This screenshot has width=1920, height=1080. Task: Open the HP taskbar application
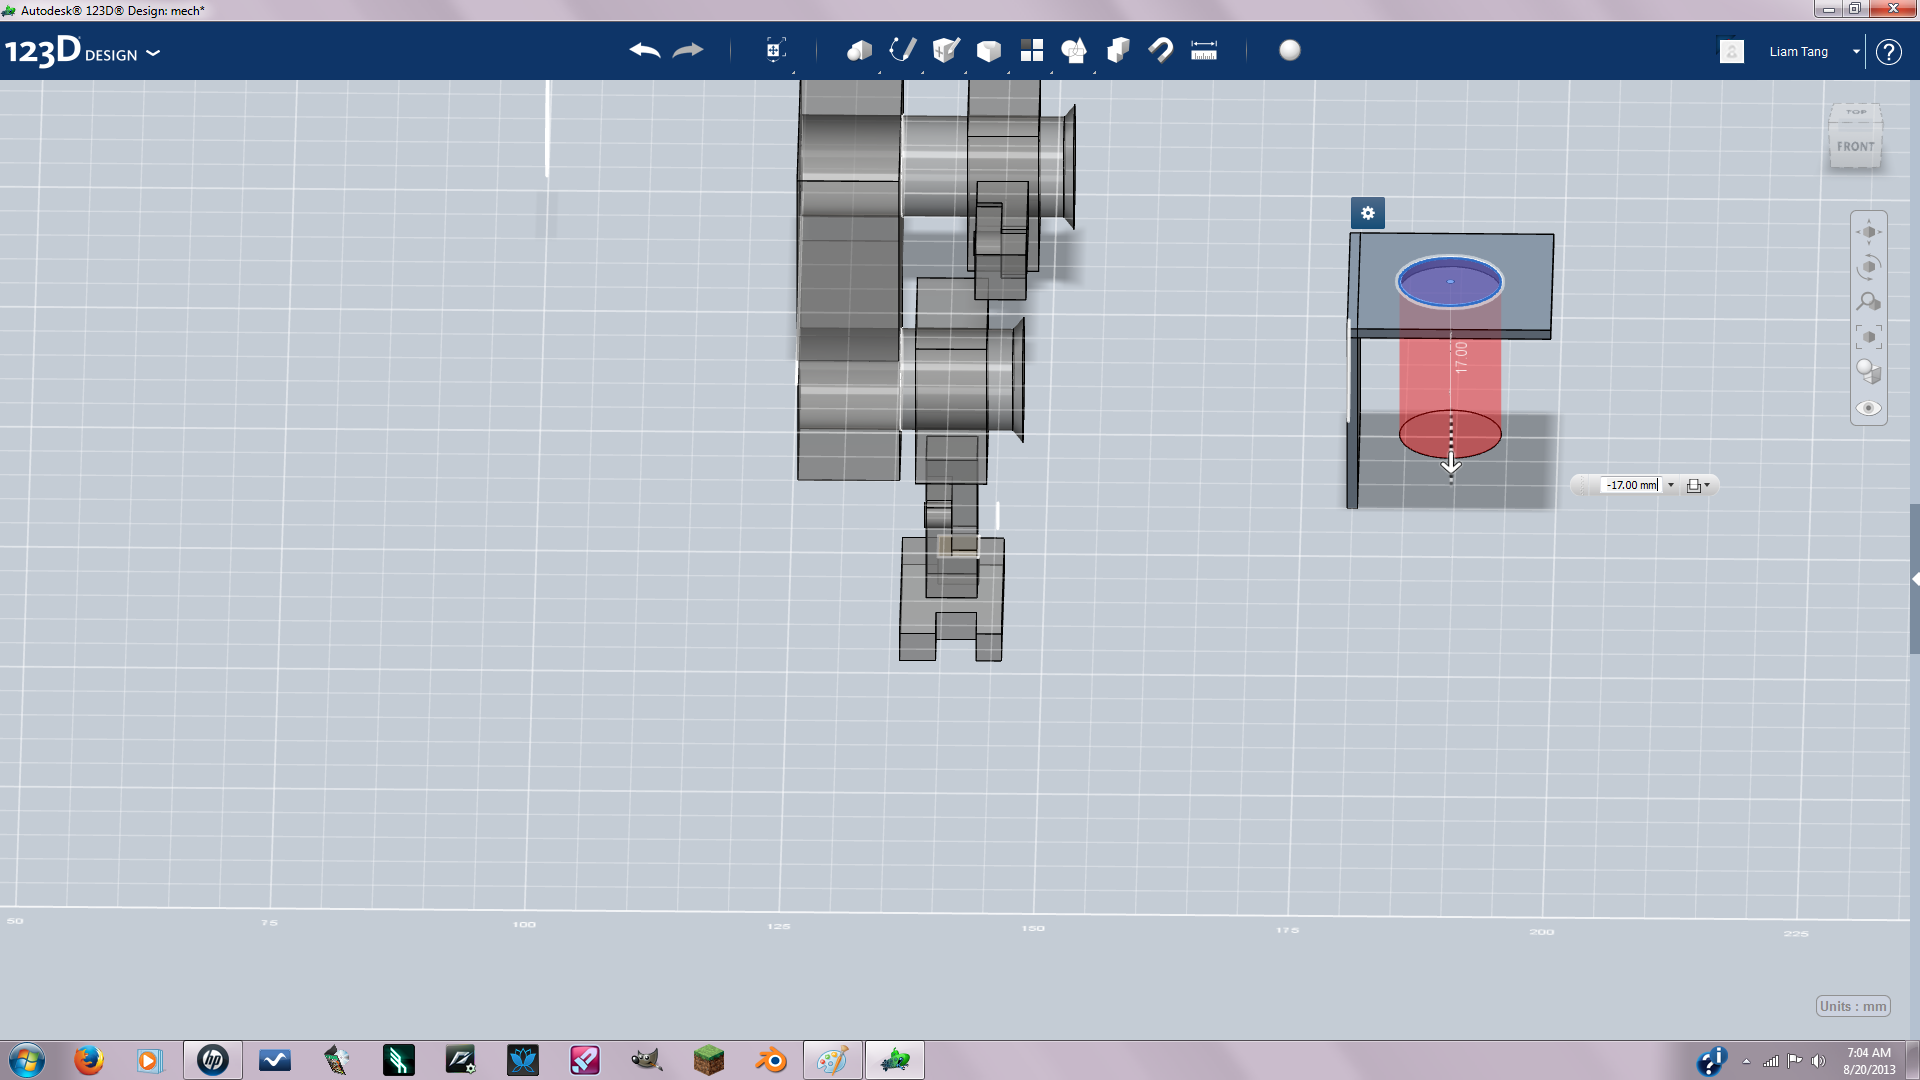(x=213, y=1060)
